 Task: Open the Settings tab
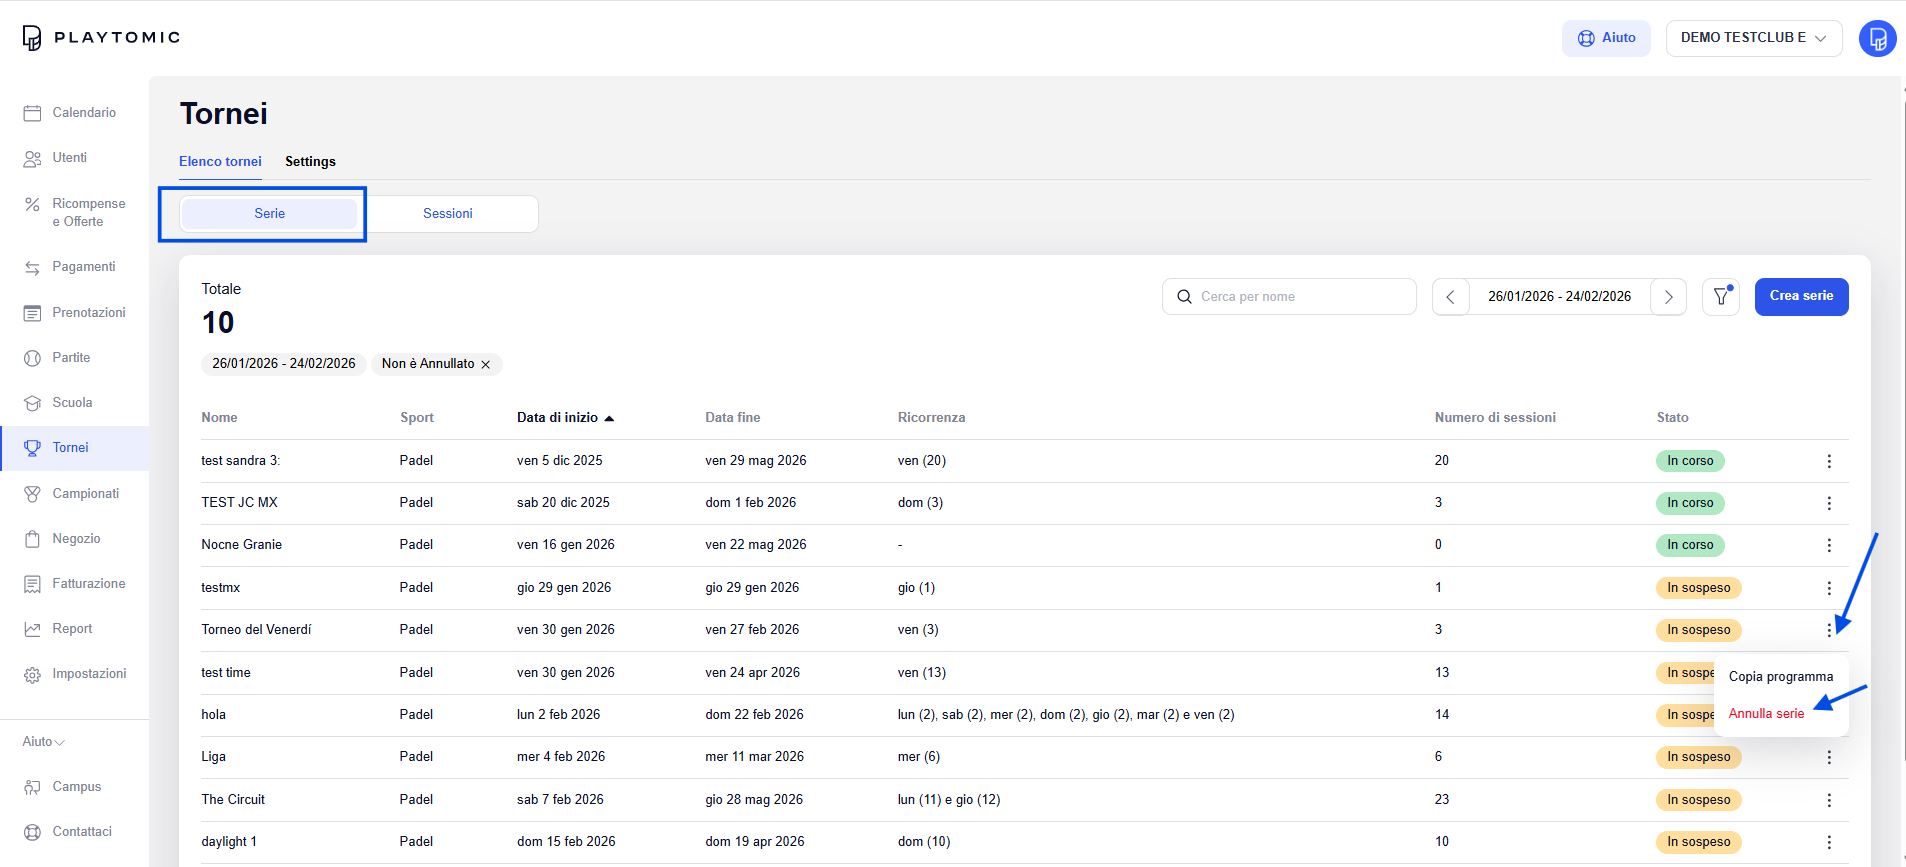coord(310,162)
